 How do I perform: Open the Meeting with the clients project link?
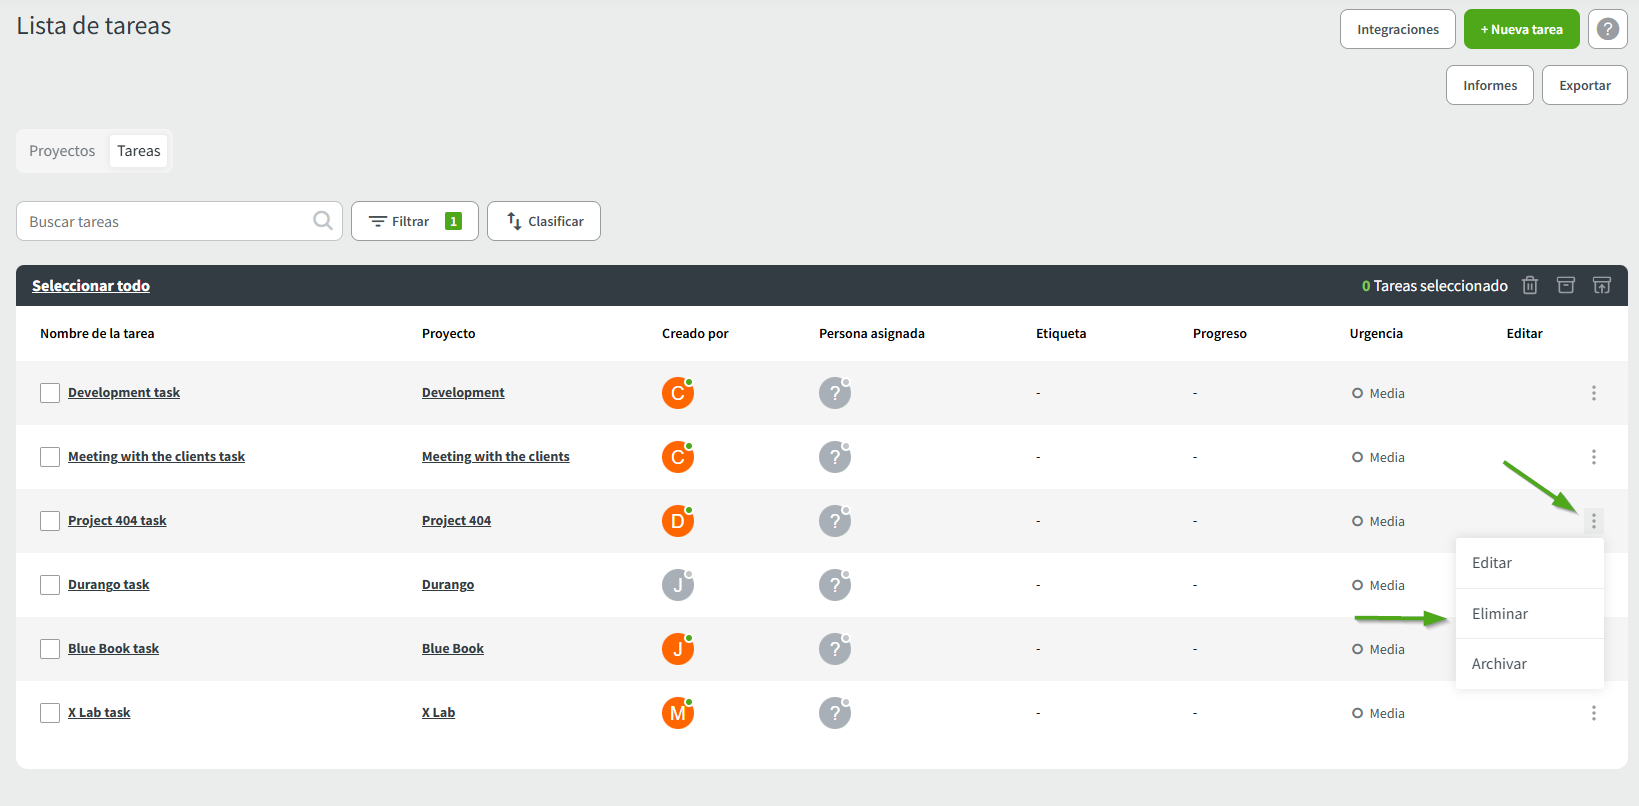coord(495,457)
